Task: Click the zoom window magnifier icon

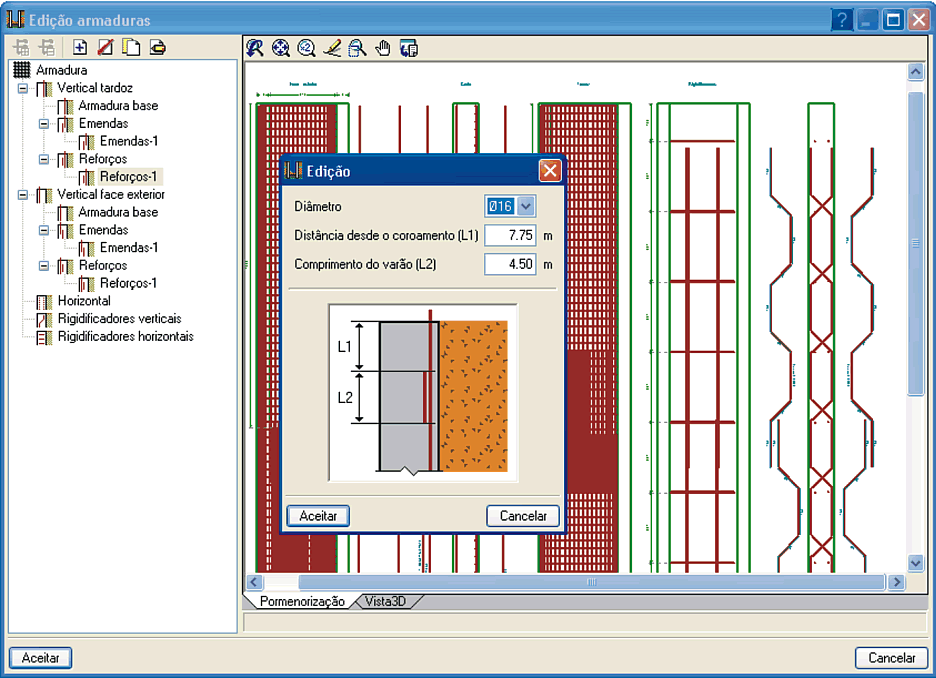Action: pyautogui.click(x=357, y=47)
